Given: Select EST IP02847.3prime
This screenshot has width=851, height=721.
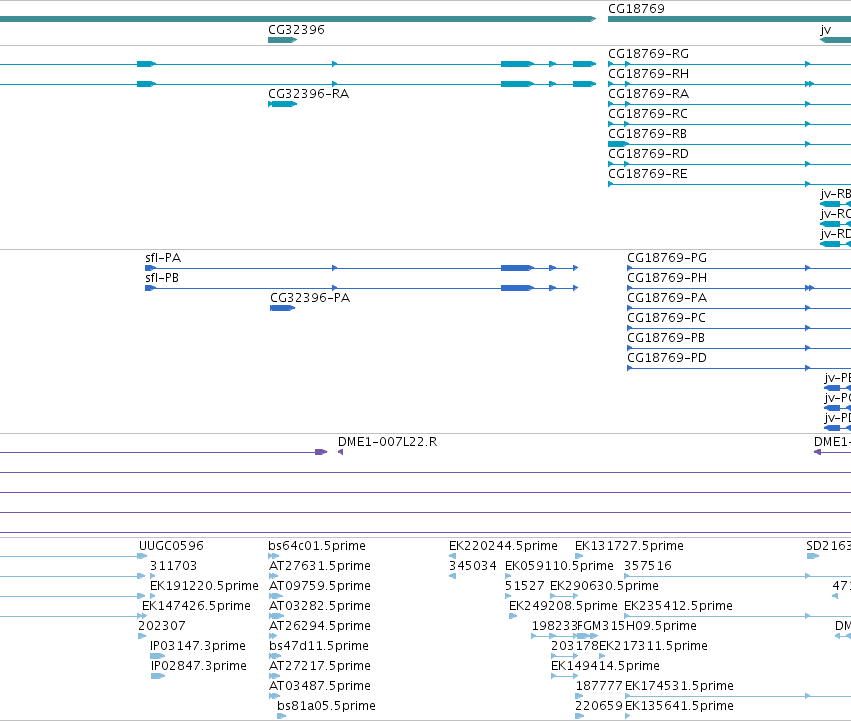Looking at the screenshot, I should click(199, 666).
